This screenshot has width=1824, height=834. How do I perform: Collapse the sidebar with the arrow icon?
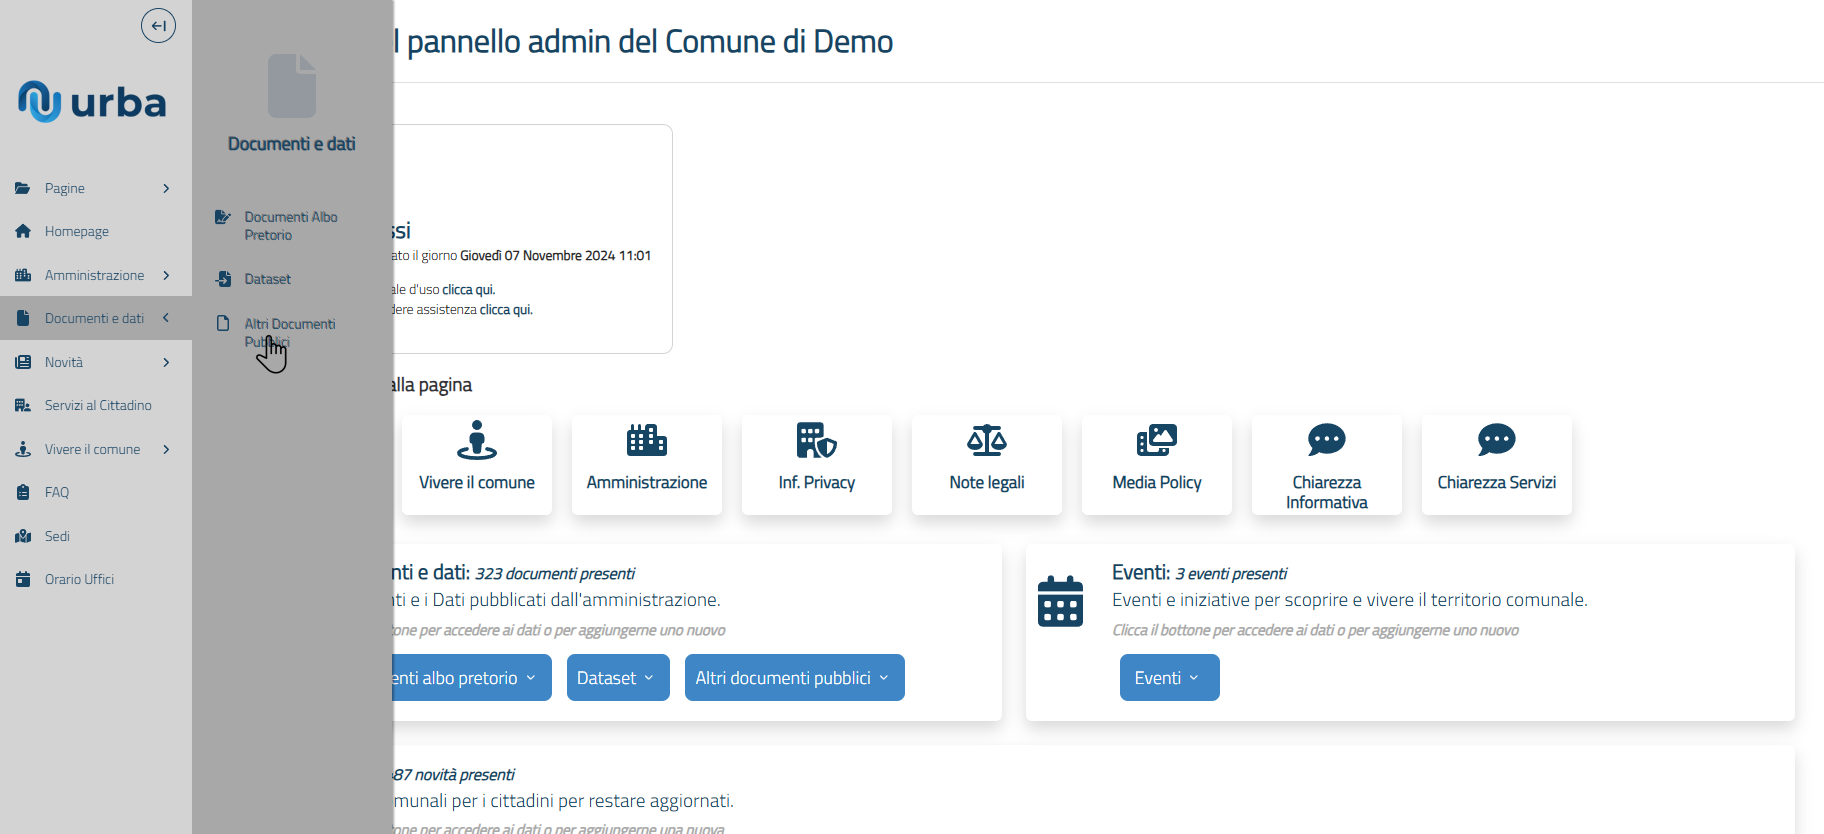(158, 26)
